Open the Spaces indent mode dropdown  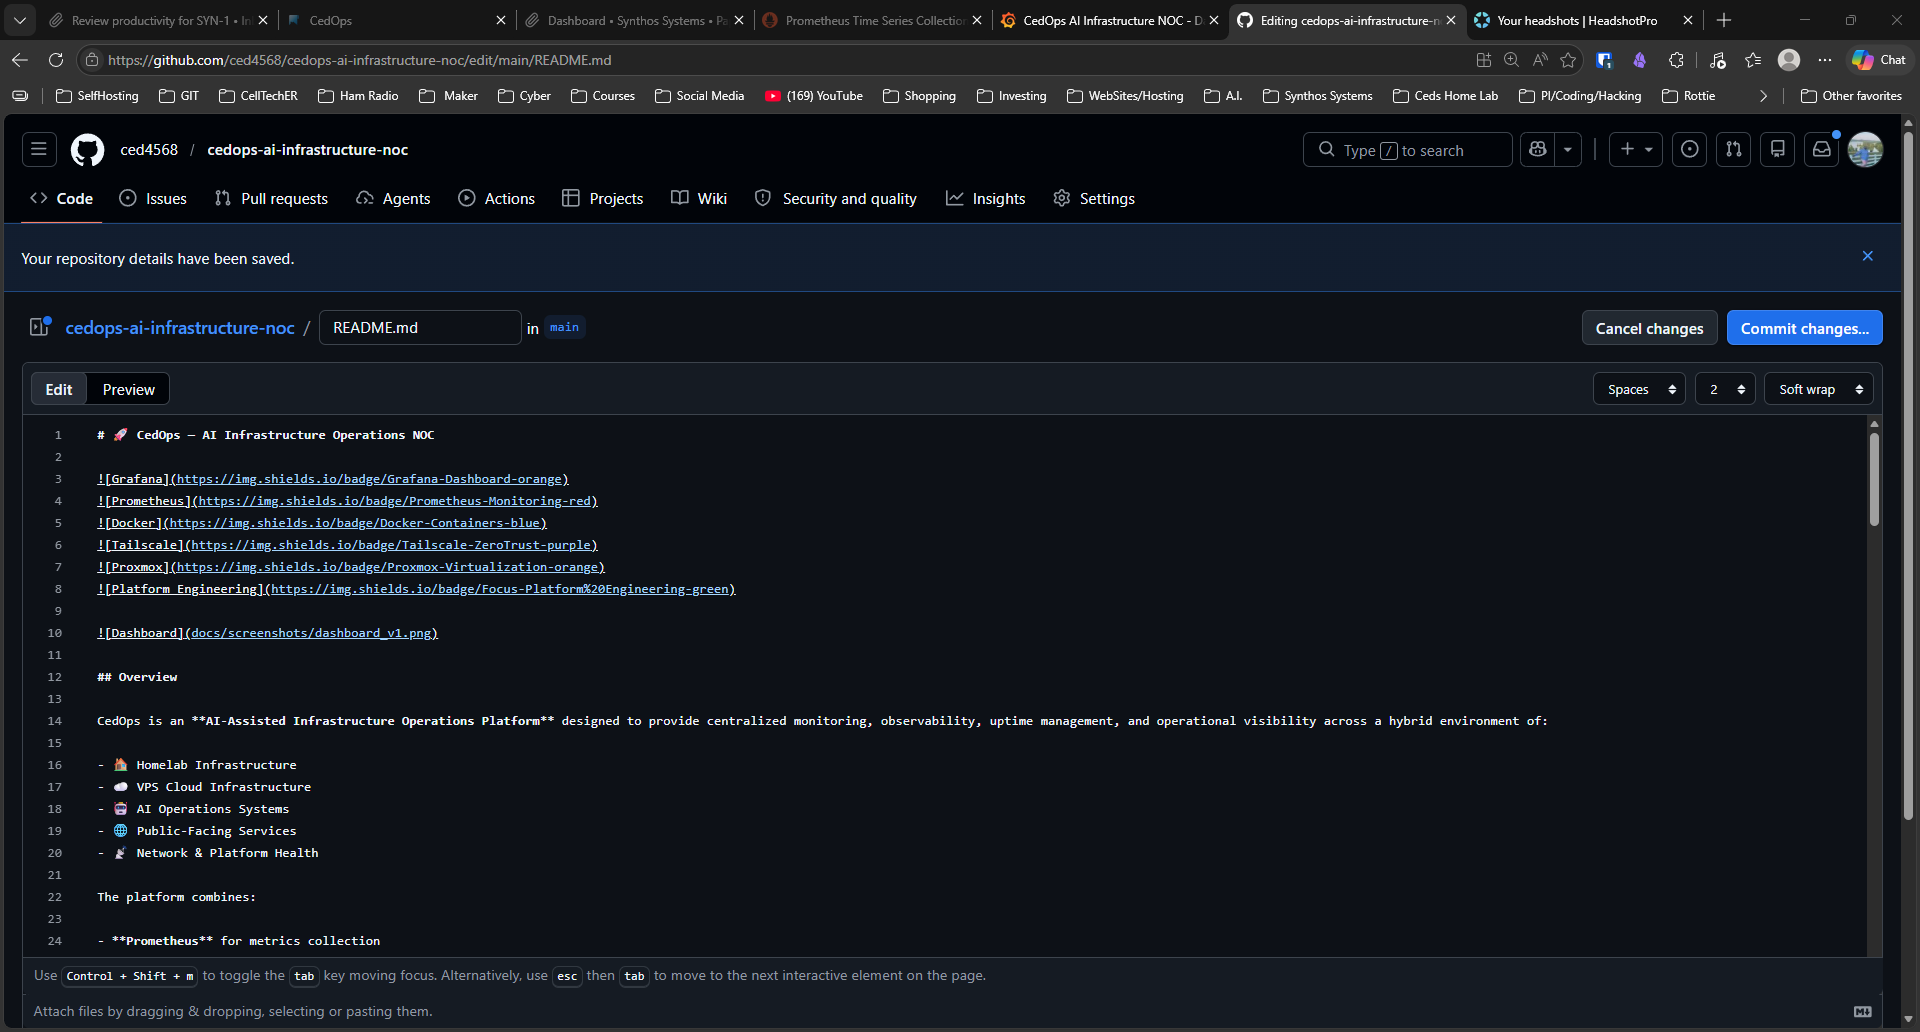point(1639,389)
